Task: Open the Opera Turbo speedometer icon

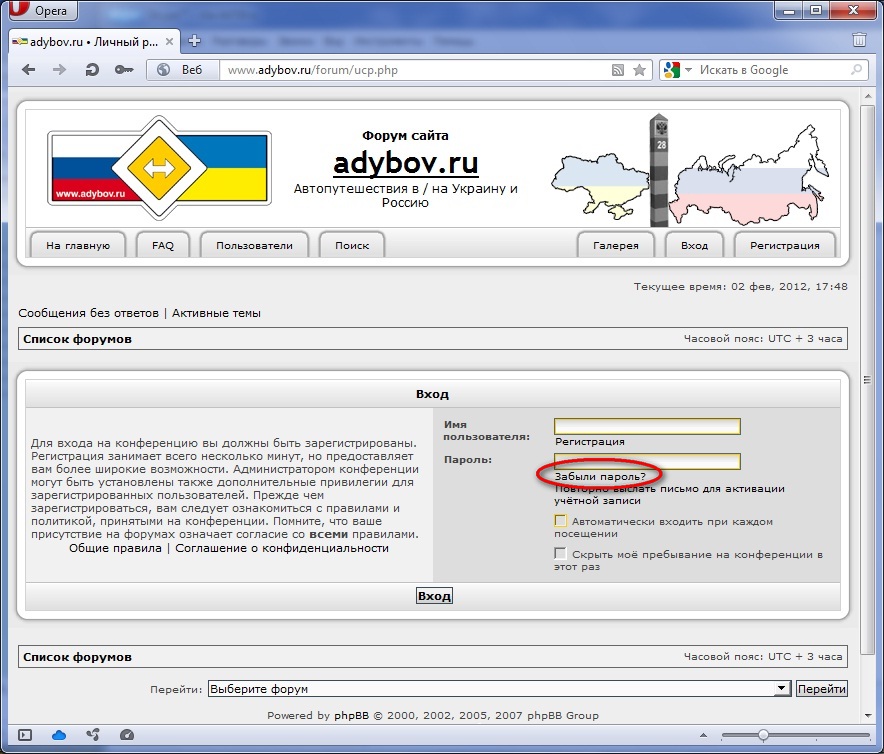Action: tap(126, 735)
